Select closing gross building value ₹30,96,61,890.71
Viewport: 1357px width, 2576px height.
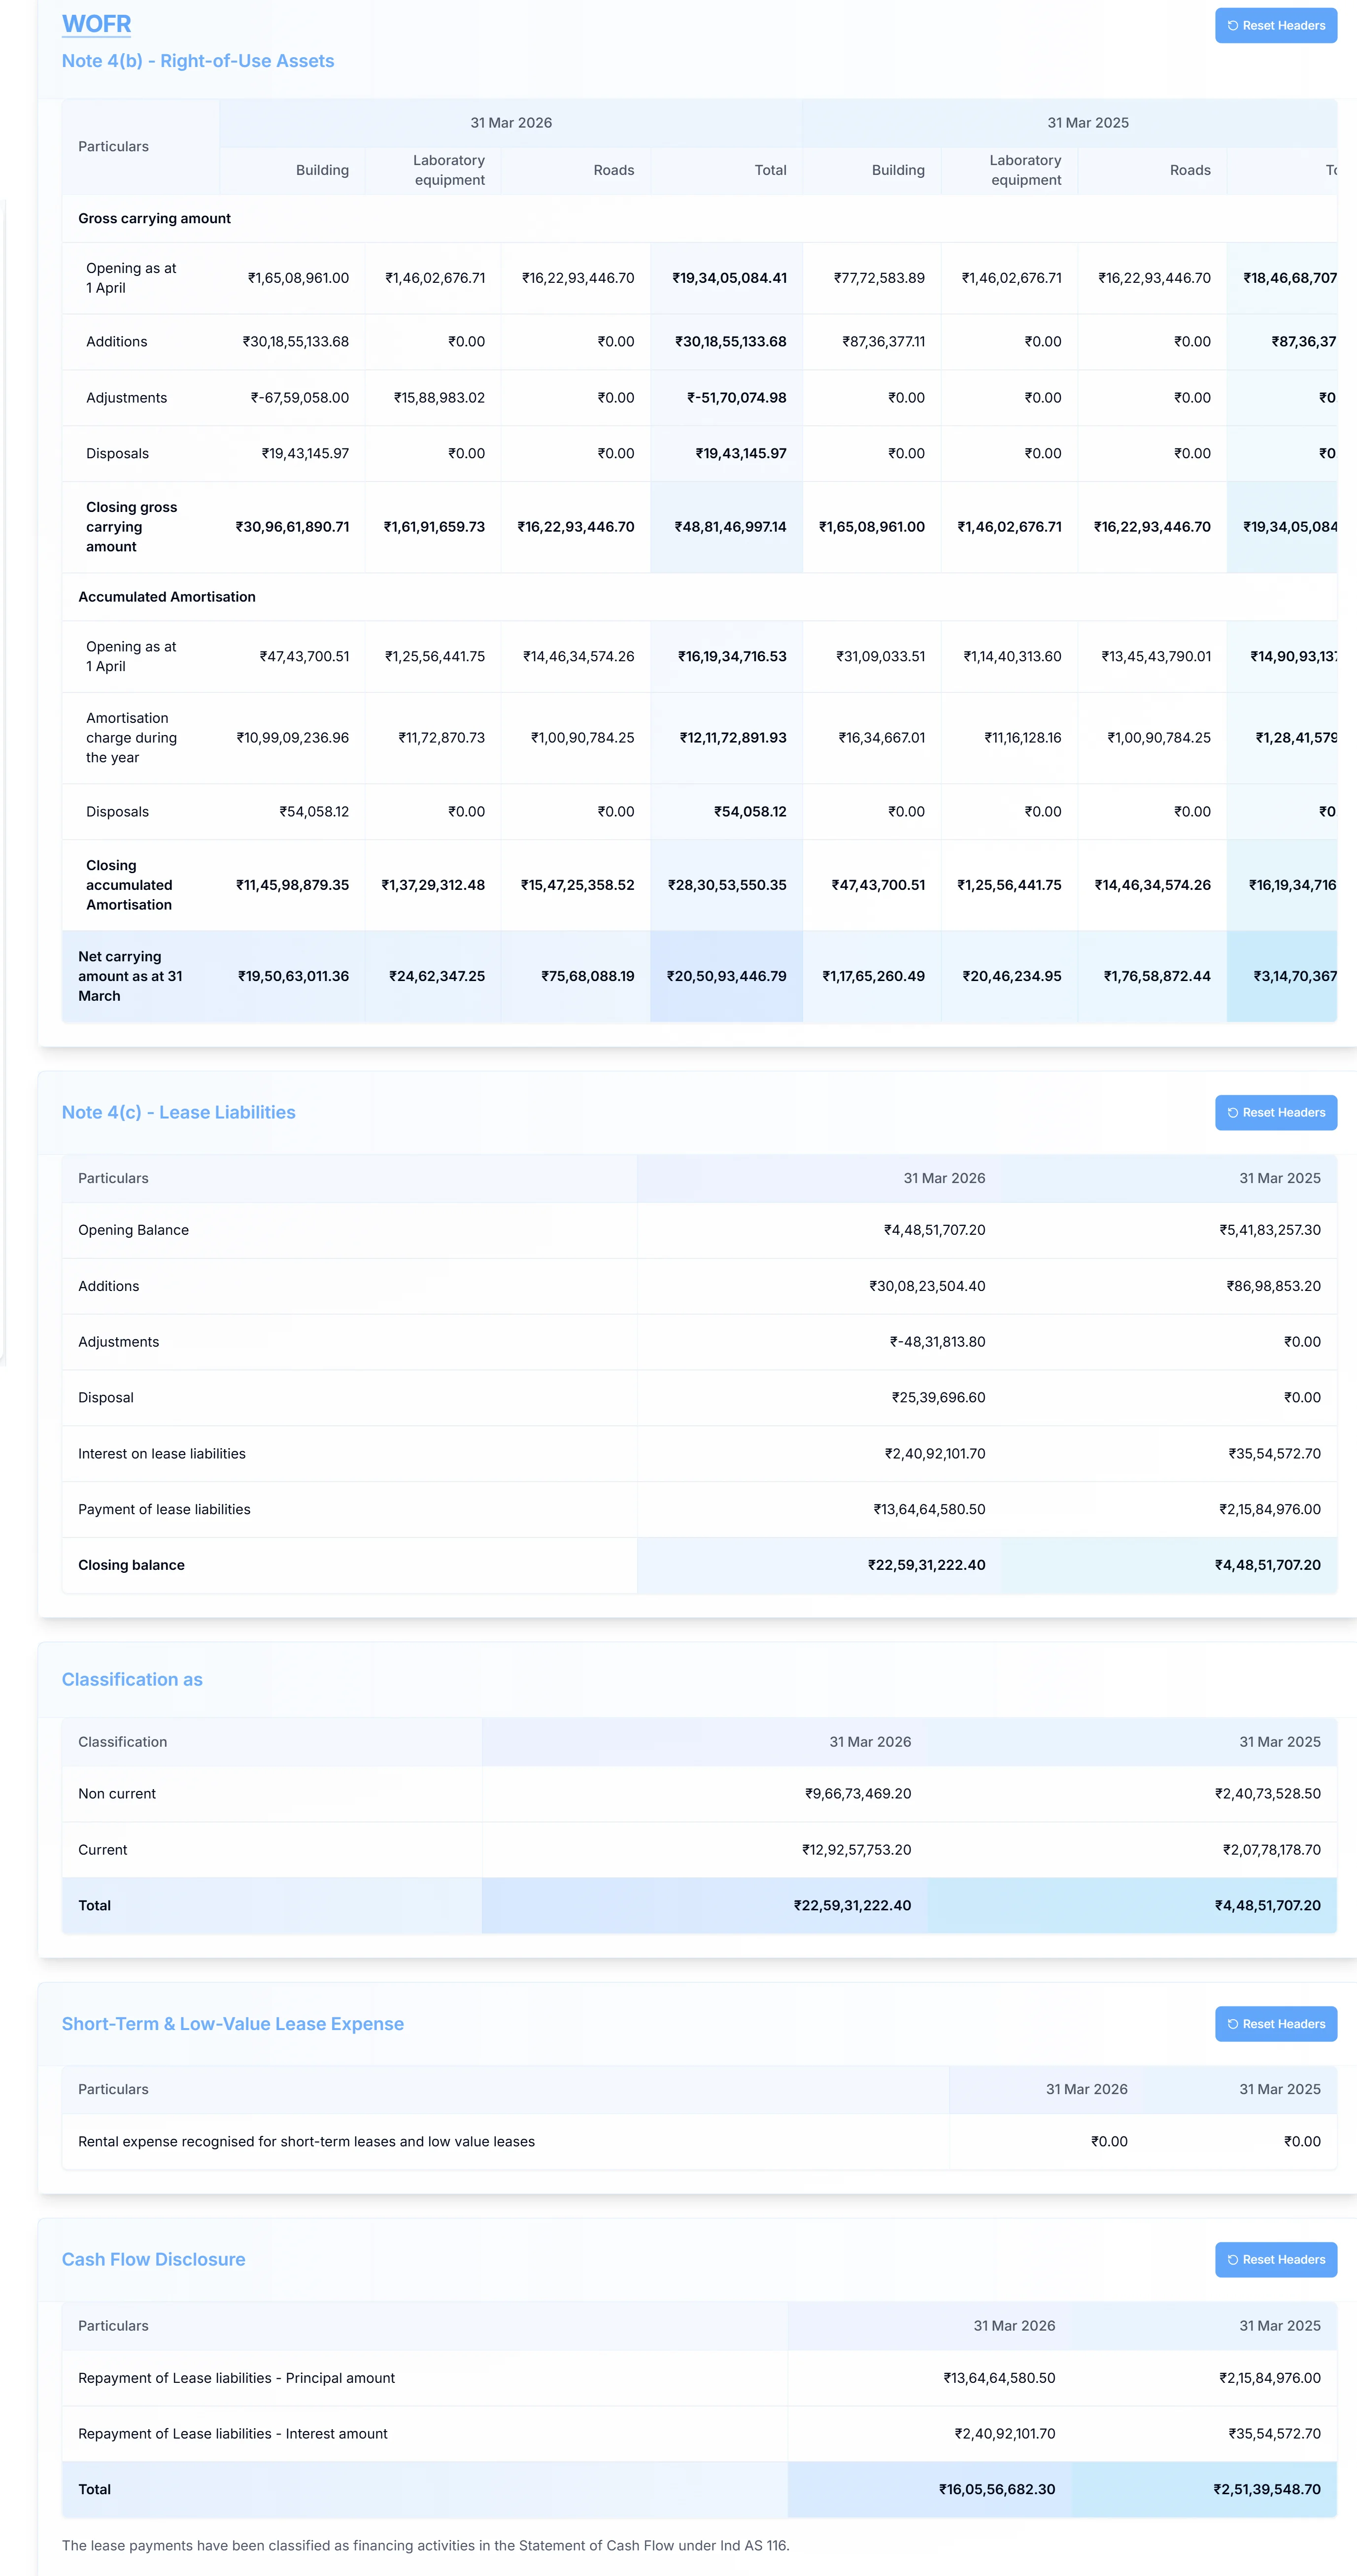point(292,527)
